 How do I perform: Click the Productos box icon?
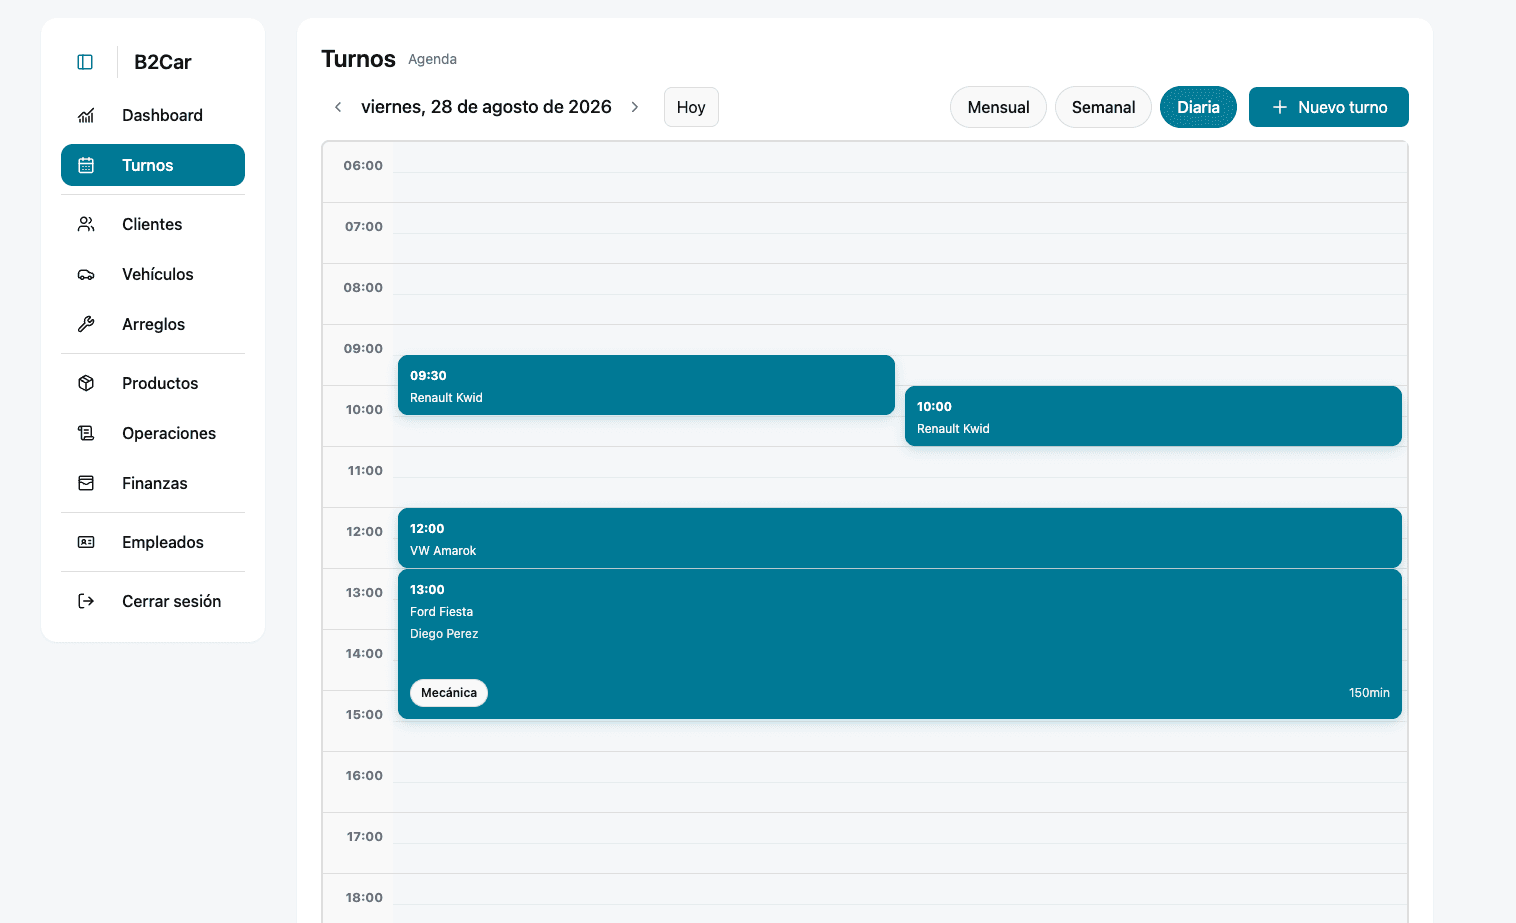(x=86, y=383)
